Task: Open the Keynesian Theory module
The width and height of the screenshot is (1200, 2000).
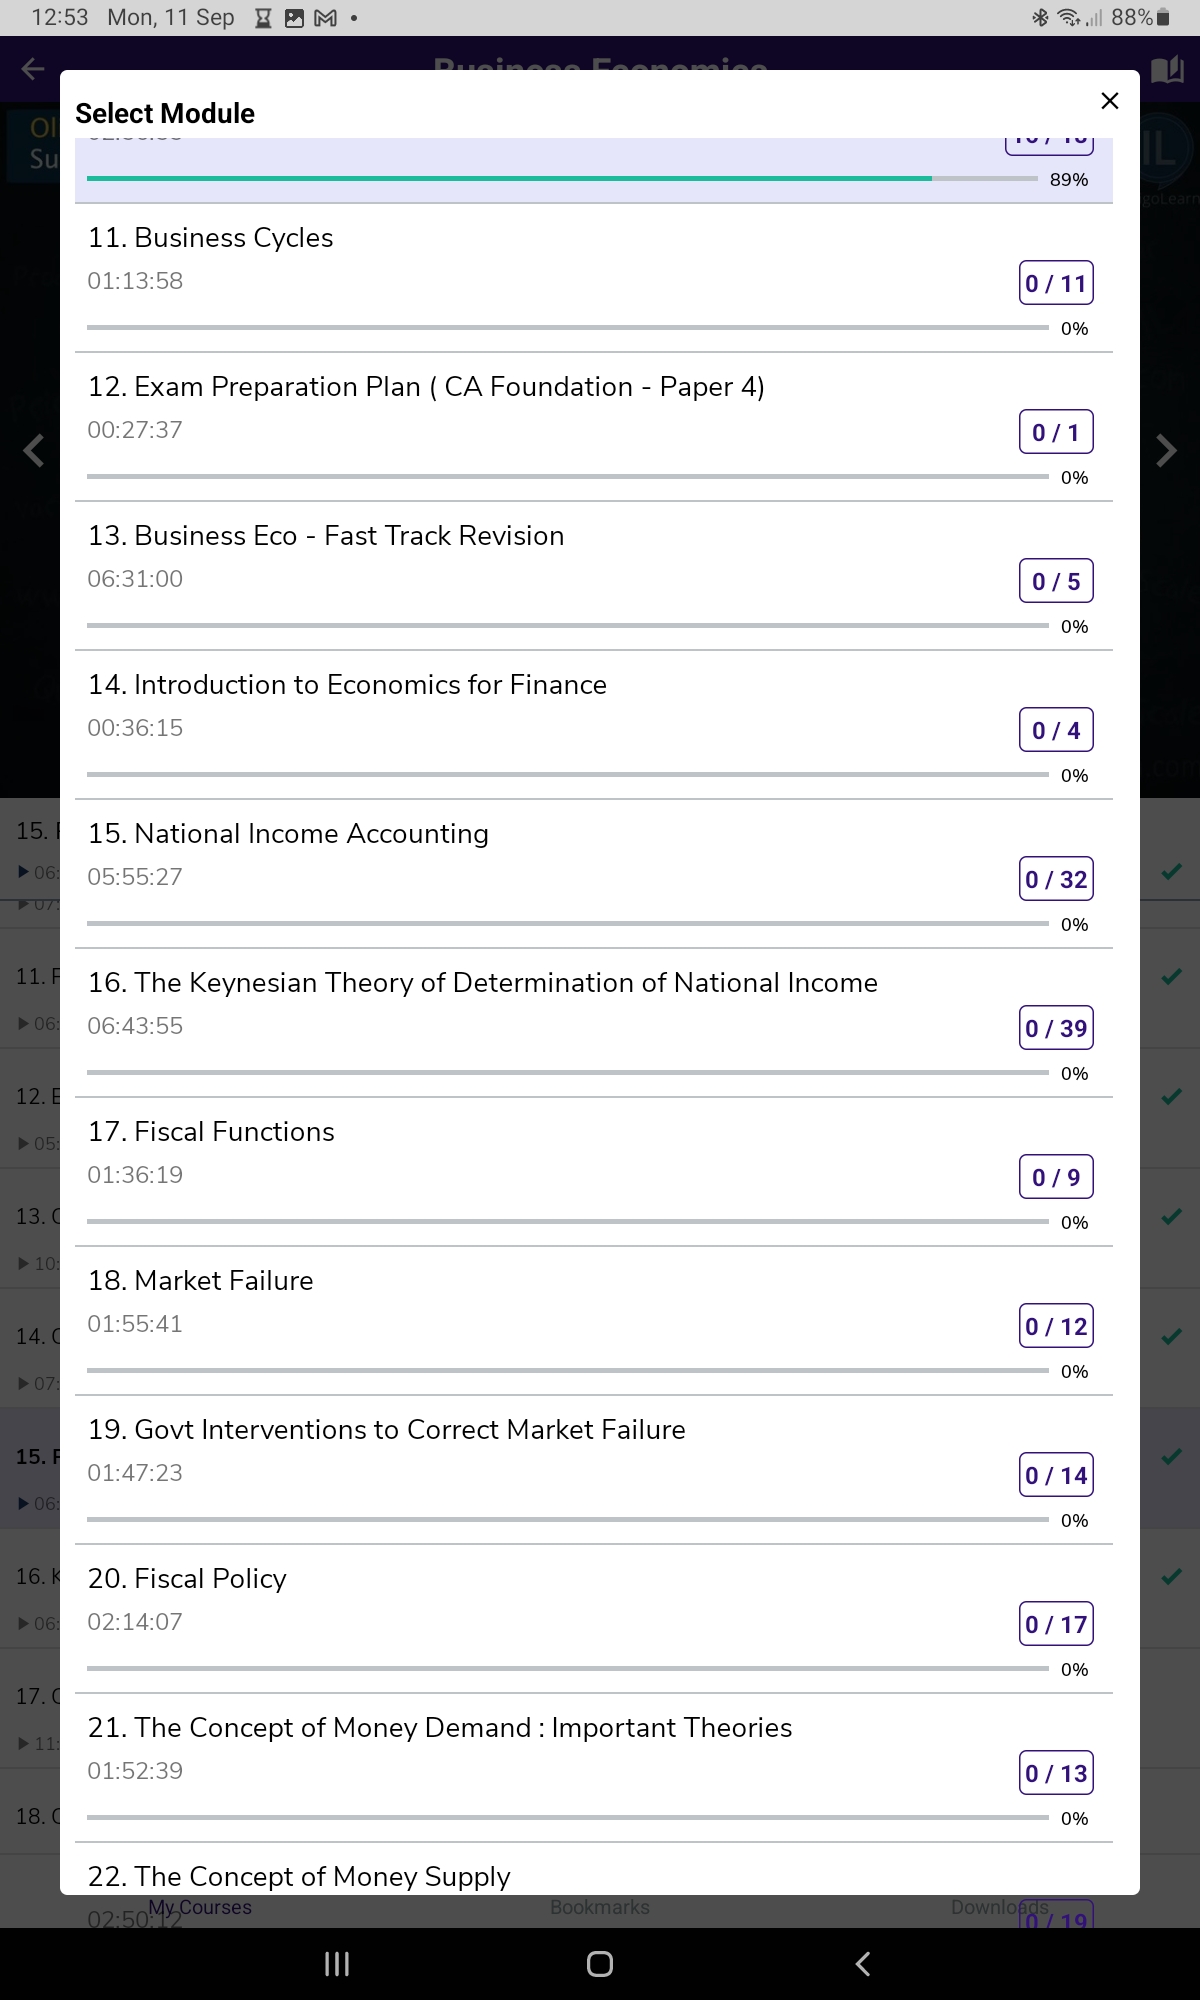Action: tap(594, 1023)
